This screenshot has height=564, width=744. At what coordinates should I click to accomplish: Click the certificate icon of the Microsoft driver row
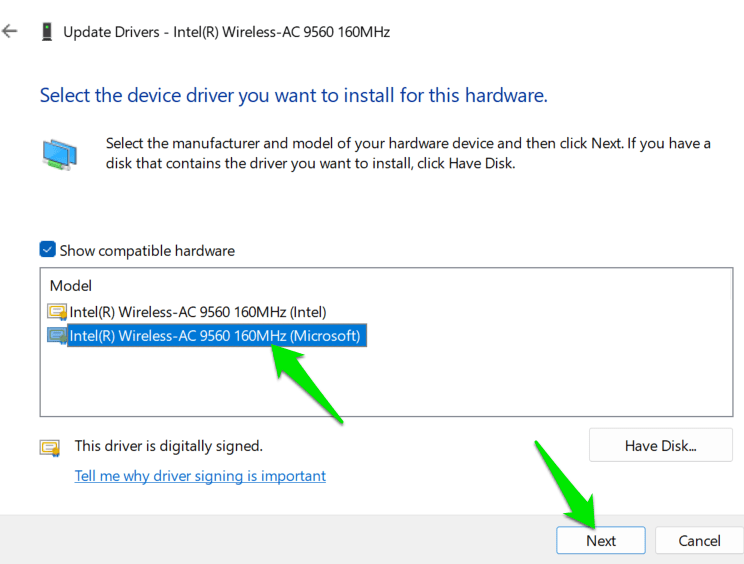coord(57,336)
